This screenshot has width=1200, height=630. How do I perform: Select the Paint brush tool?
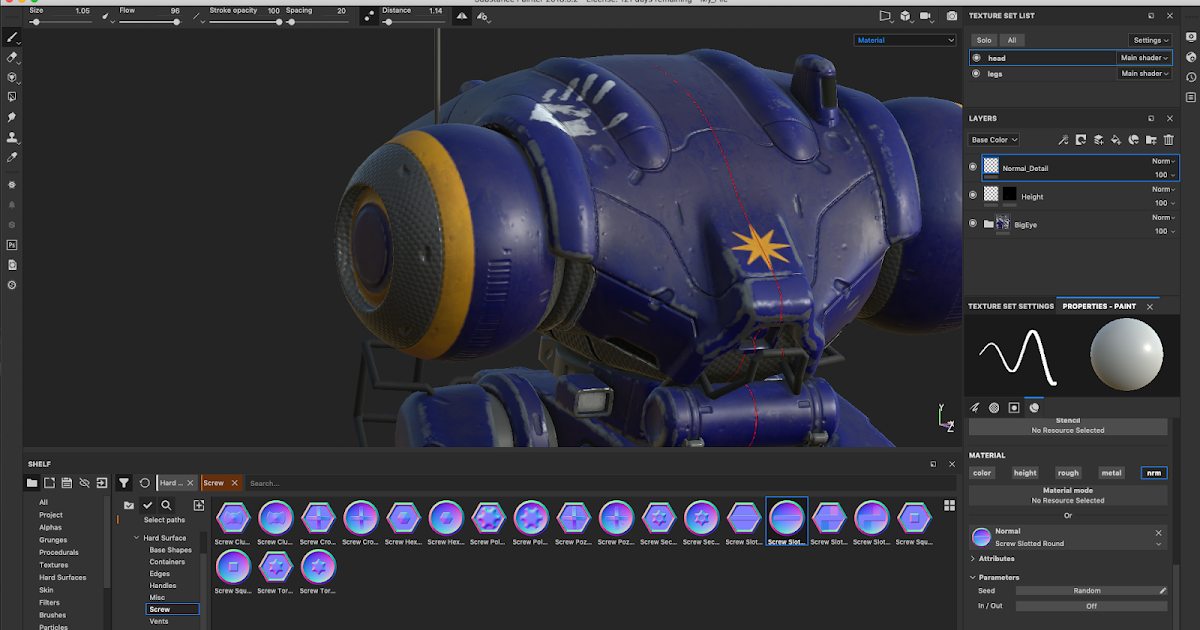coord(12,38)
